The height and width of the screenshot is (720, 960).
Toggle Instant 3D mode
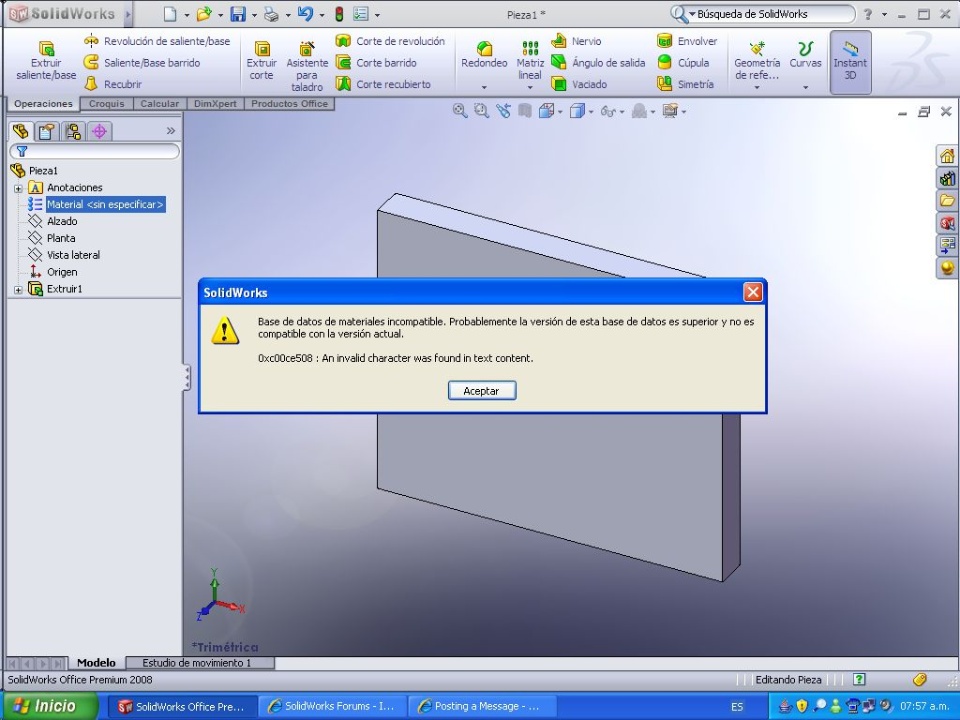point(850,62)
